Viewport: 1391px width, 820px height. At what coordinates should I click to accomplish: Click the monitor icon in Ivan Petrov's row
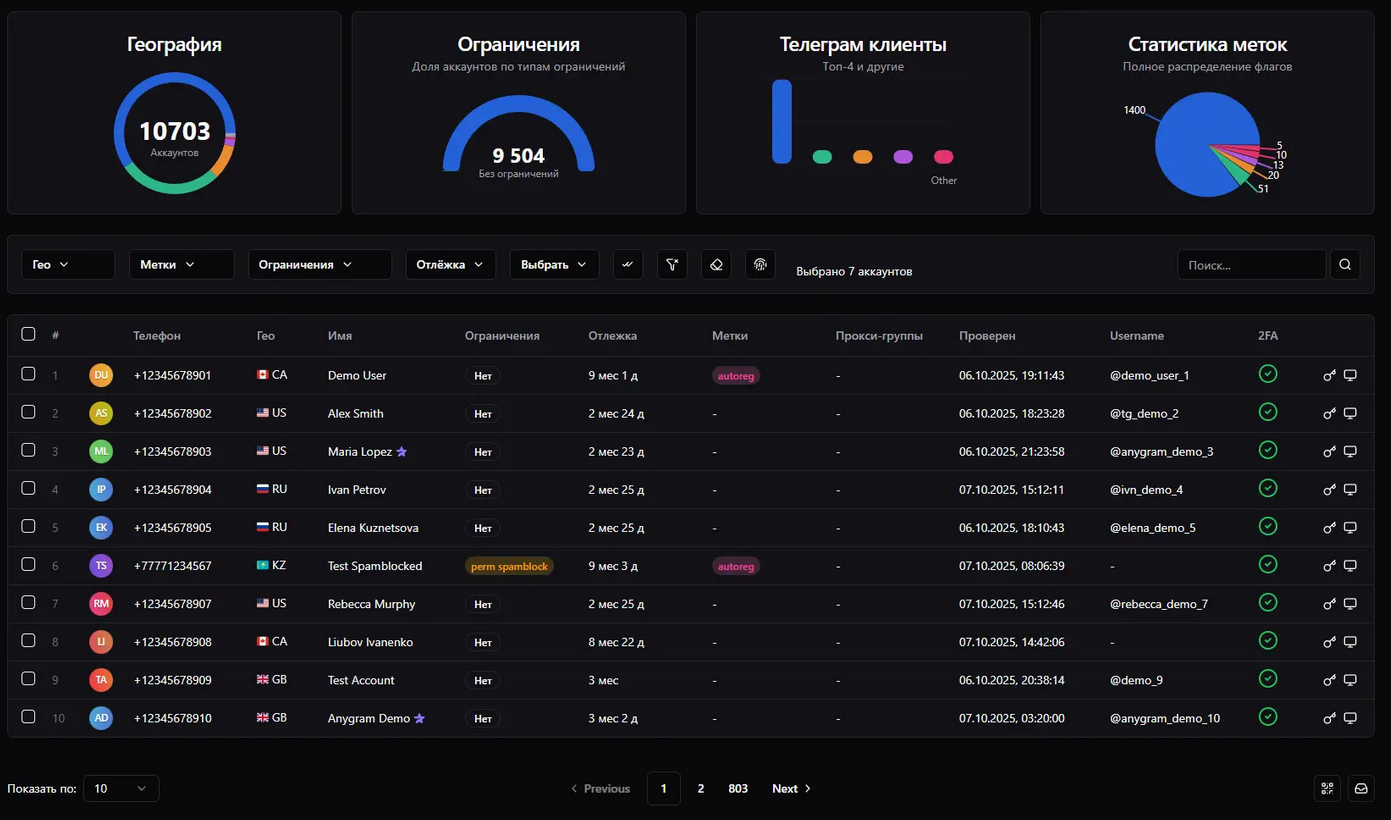point(1350,490)
